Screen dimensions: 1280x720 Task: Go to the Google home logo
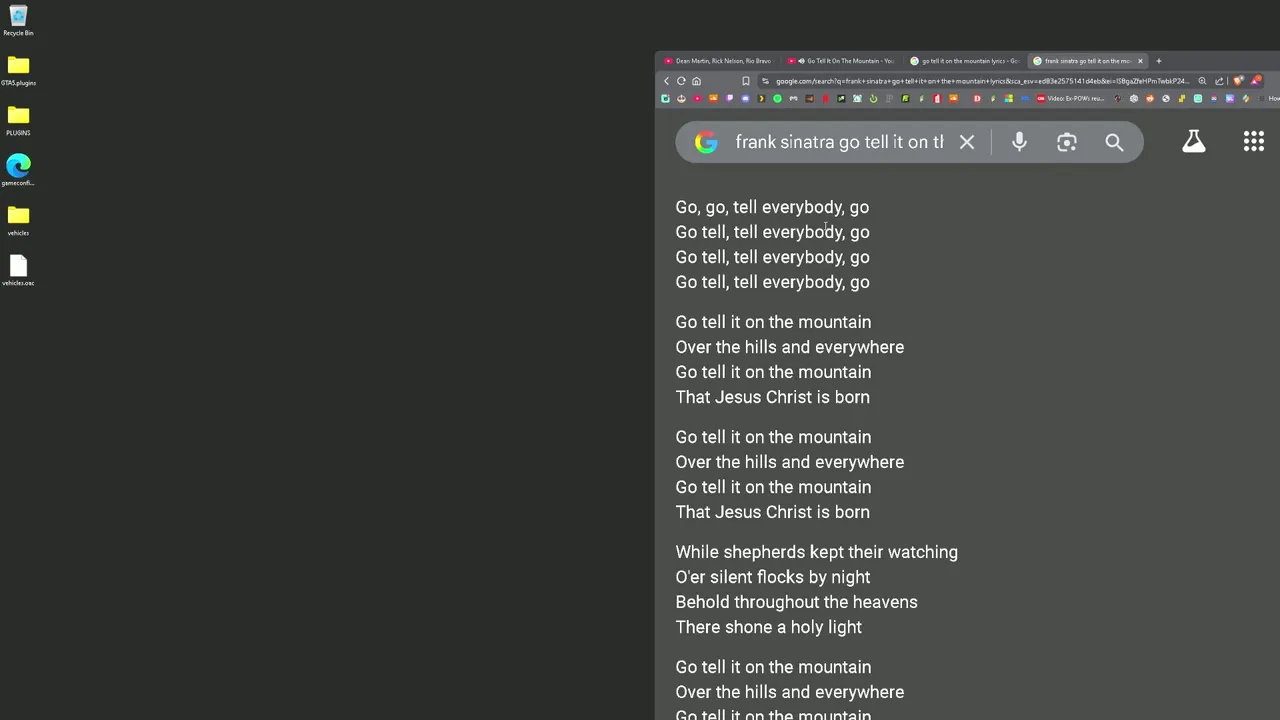[x=706, y=142]
